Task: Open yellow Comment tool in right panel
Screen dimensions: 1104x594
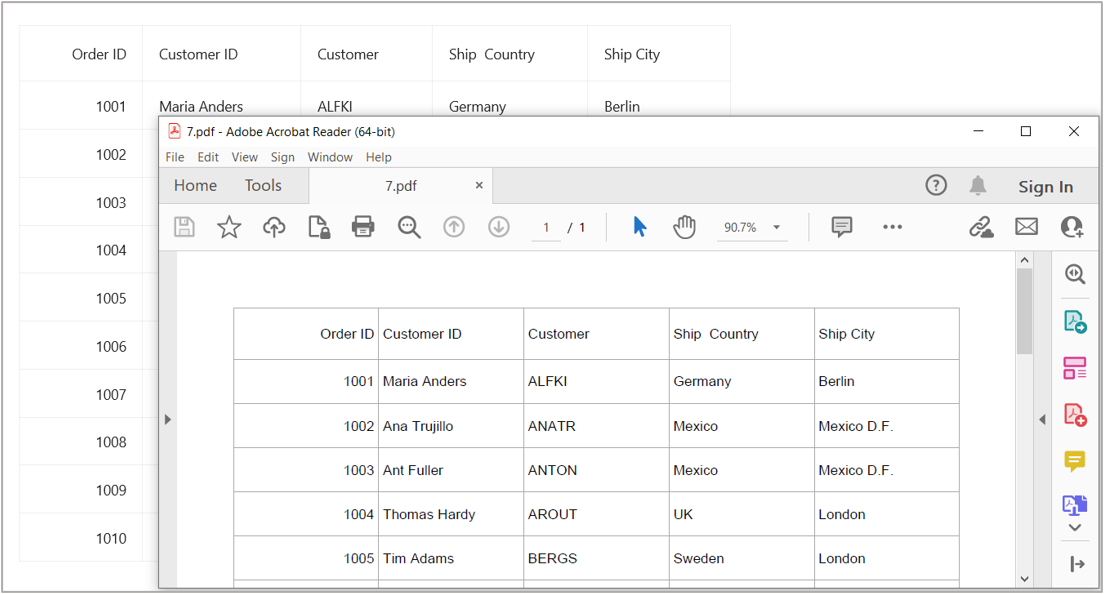Action: click(1074, 461)
